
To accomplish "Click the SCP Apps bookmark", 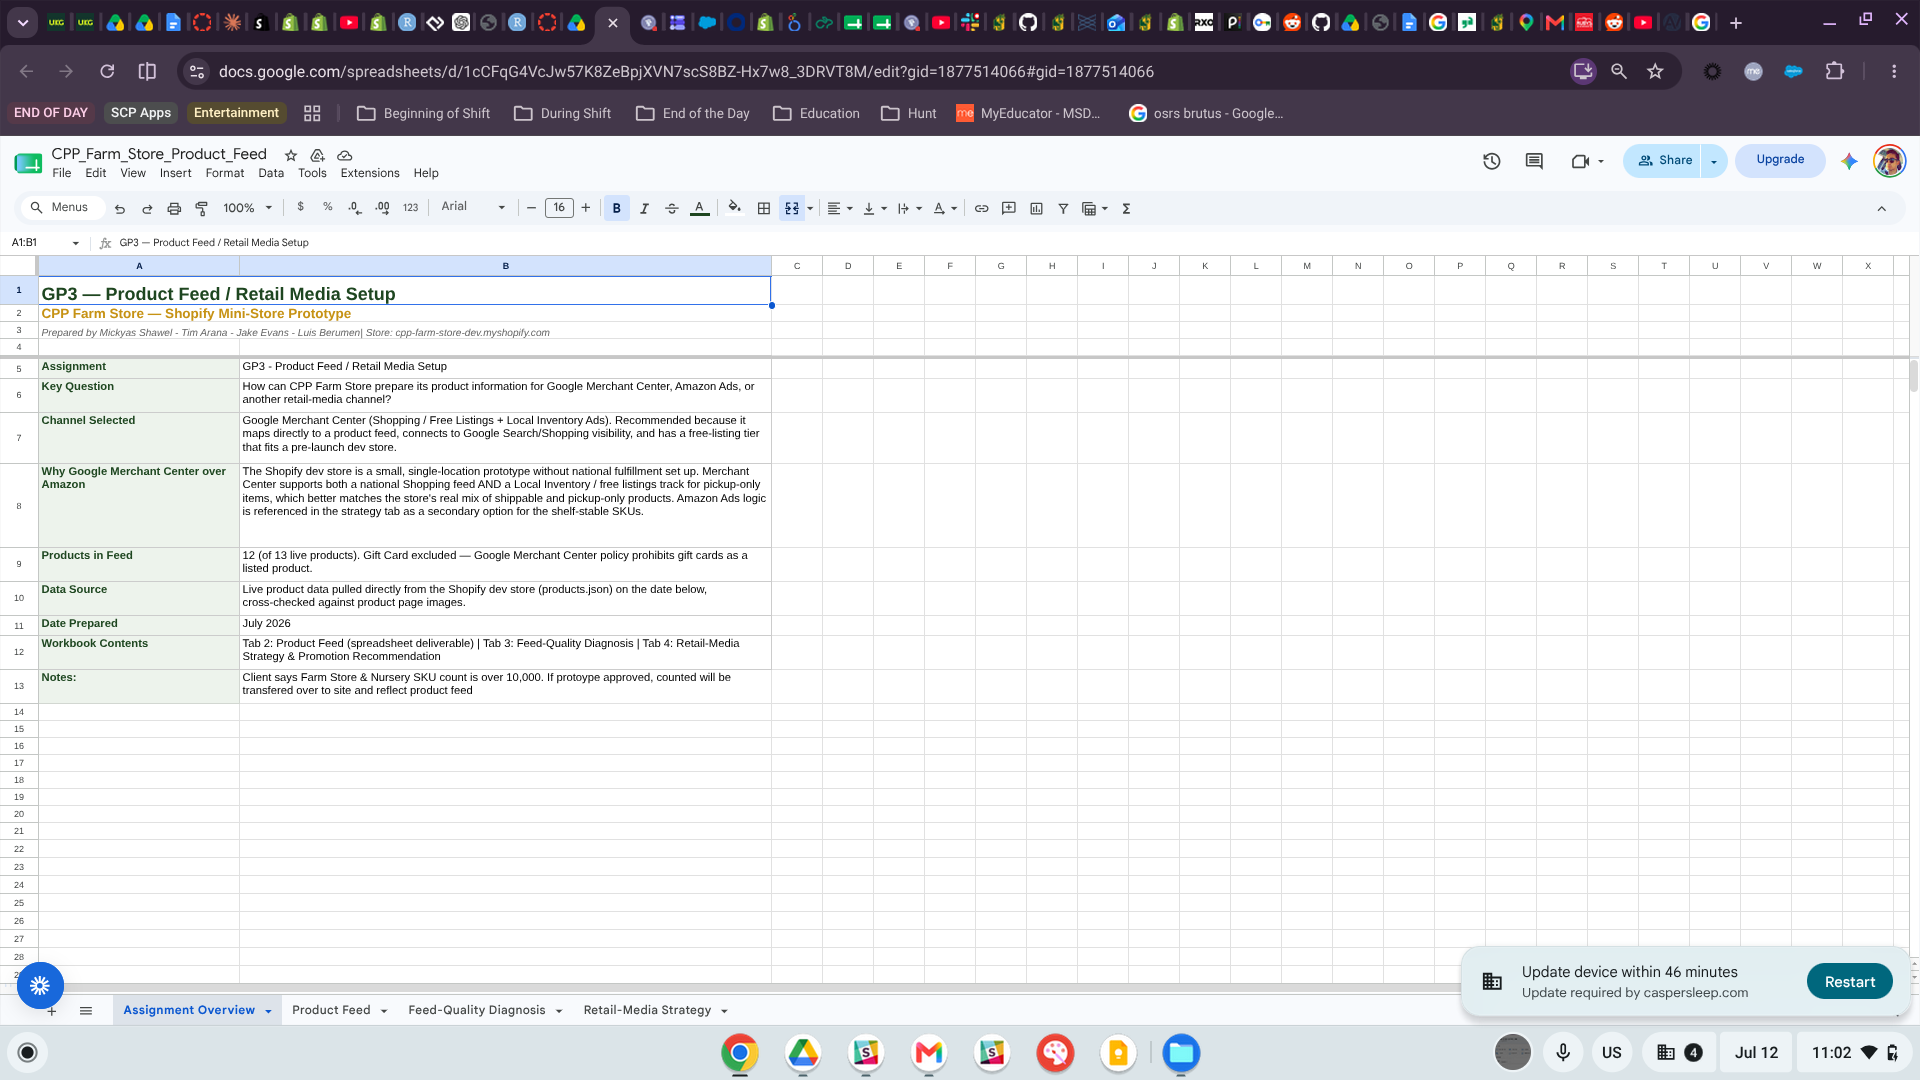I will tap(141, 113).
